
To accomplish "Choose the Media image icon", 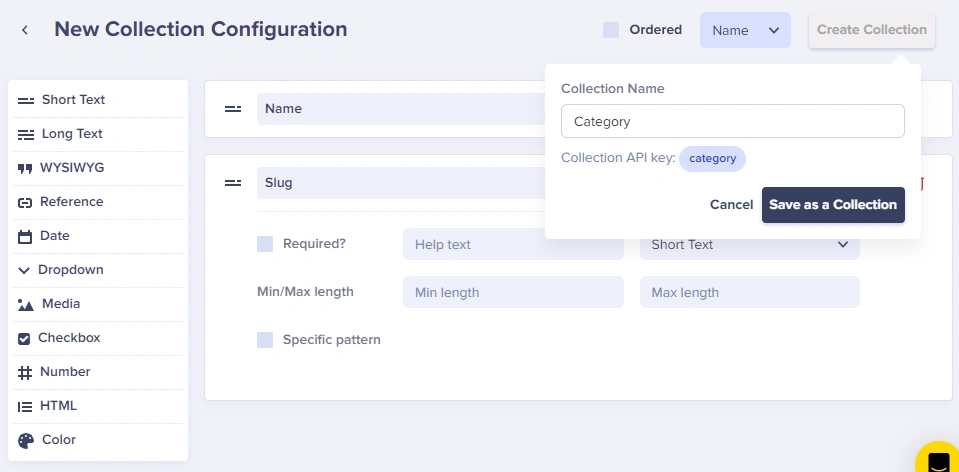I will coord(26,305).
